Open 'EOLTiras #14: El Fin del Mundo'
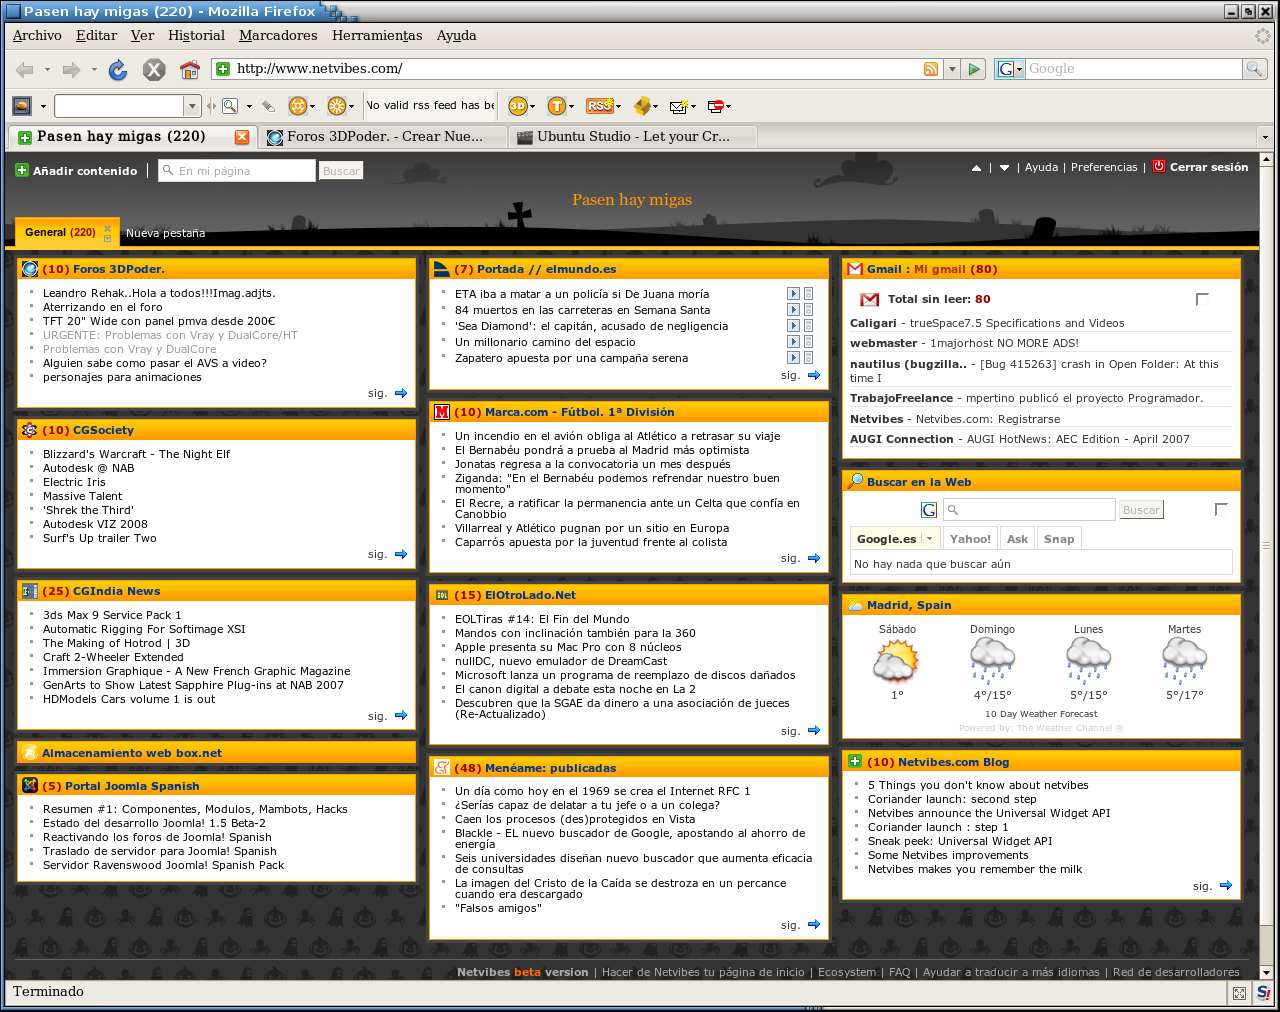Screen dimensions: 1280x1012 [x=542, y=619]
